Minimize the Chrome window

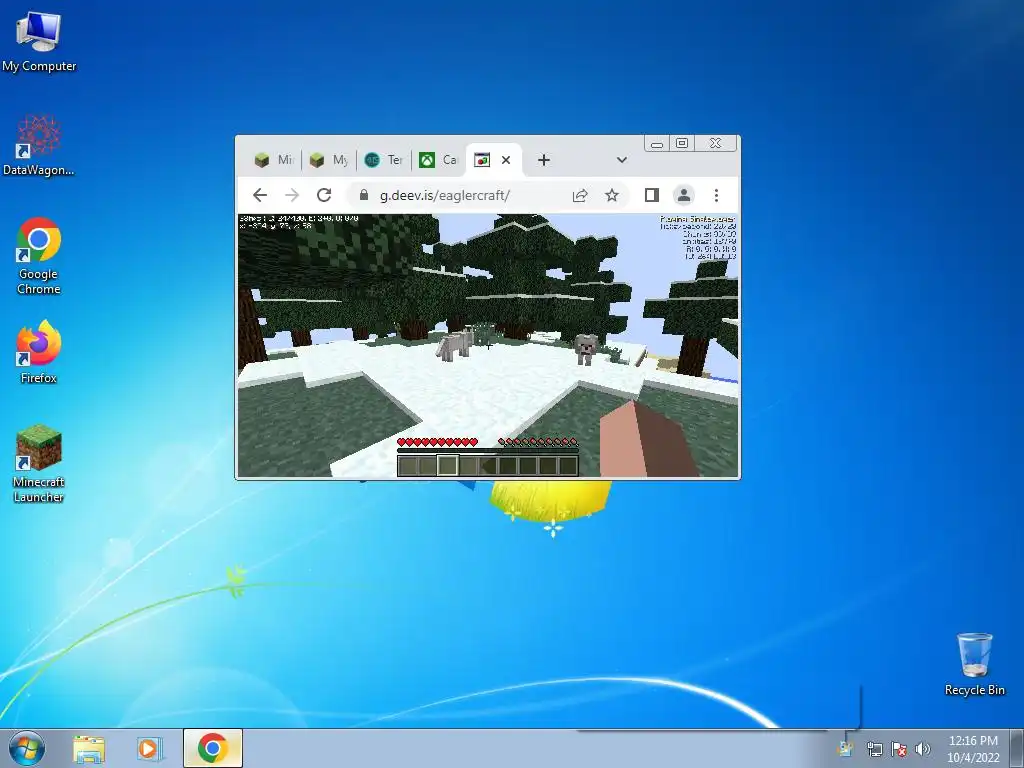[657, 144]
